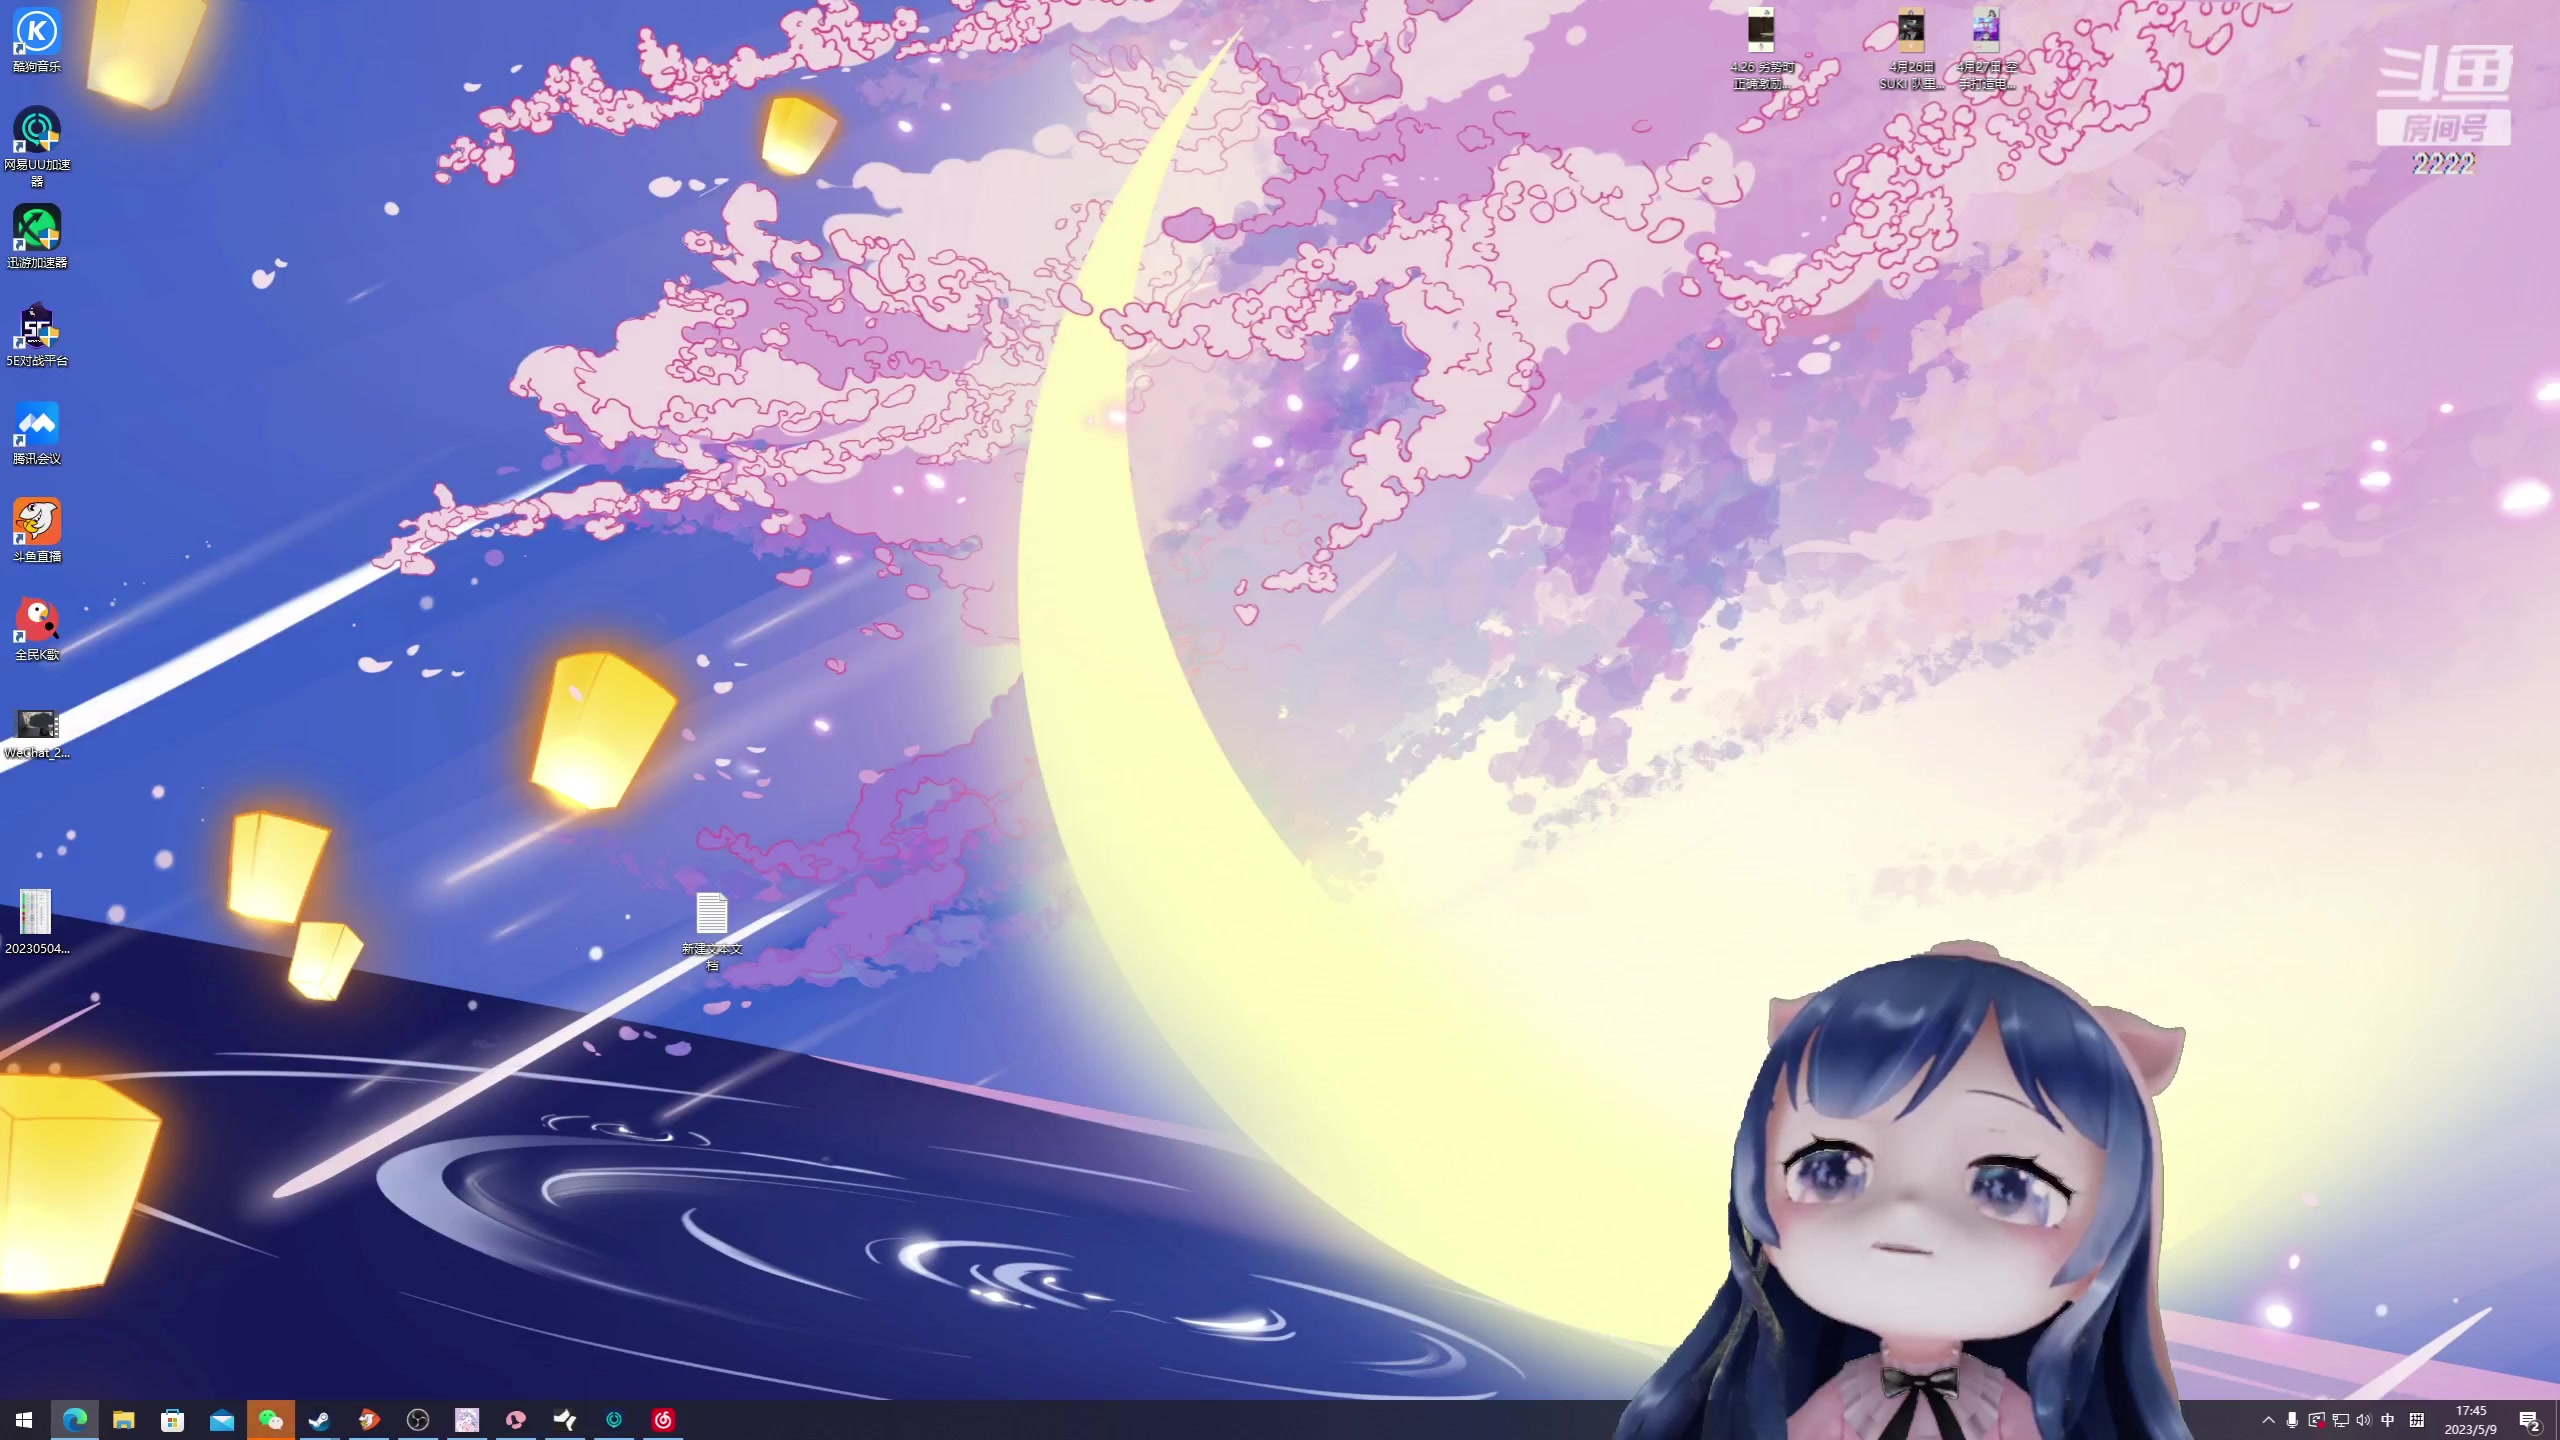Select the 网易UU加速器 desktop icon
The width and height of the screenshot is (2560, 1440).
[37, 132]
